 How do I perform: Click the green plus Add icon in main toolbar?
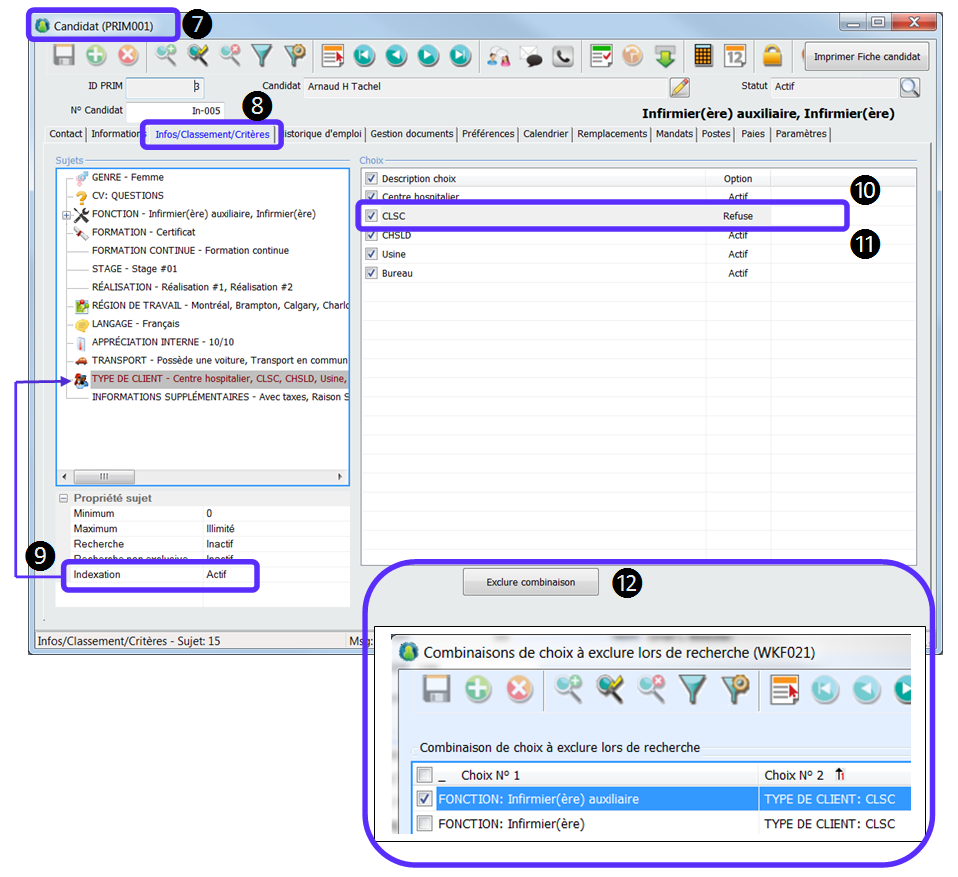[x=96, y=56]
